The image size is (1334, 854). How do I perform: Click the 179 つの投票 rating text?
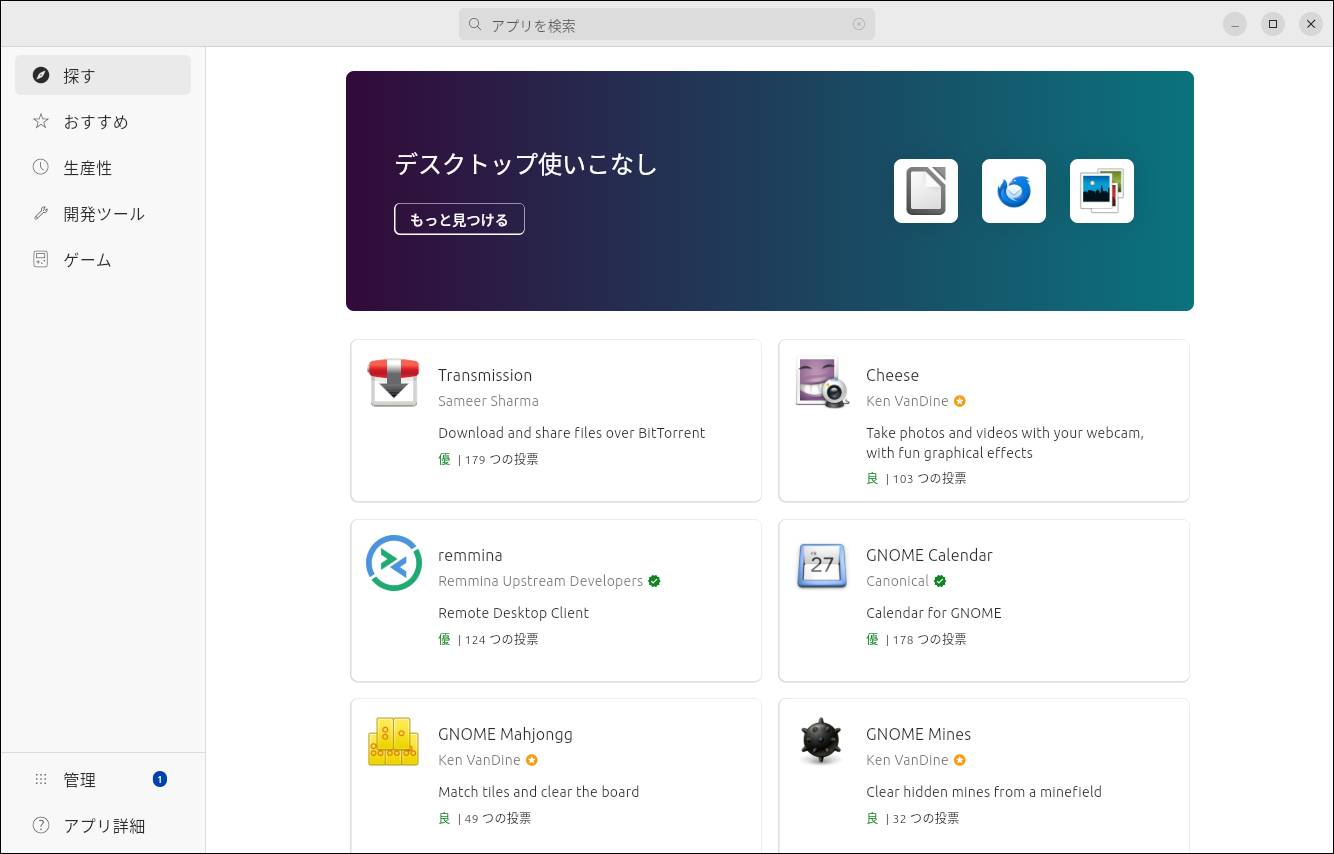point(501,459)
